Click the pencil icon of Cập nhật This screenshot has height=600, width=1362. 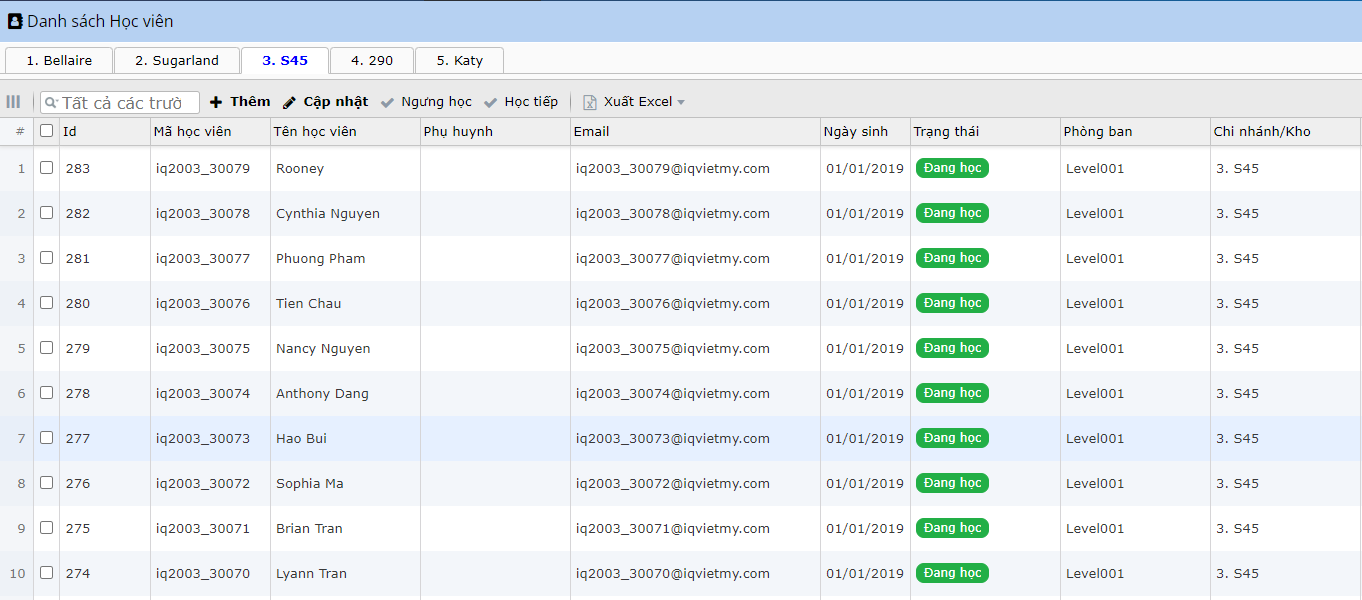pos(290,102)
